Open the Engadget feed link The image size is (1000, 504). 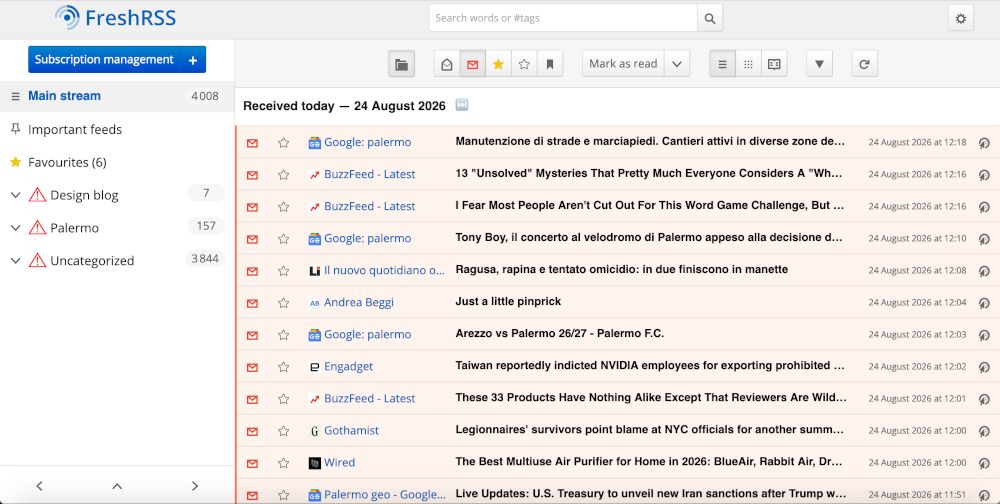[x=341, y=367]
